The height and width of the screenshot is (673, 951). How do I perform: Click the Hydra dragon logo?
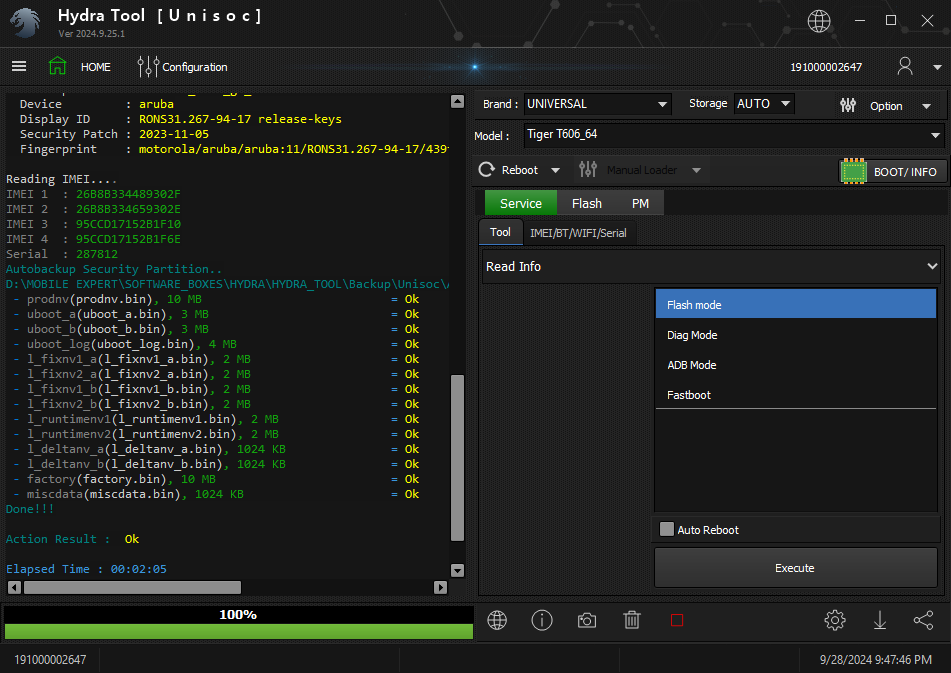26,23
